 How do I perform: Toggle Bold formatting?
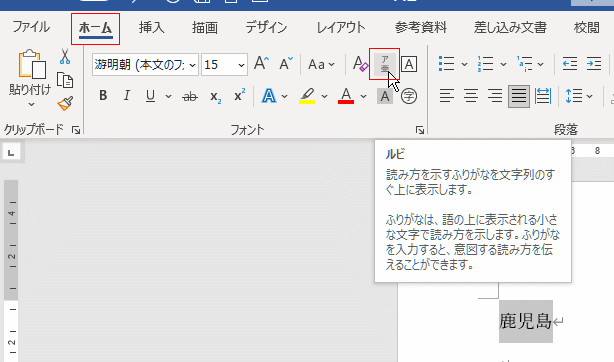(x=103, y=96)
